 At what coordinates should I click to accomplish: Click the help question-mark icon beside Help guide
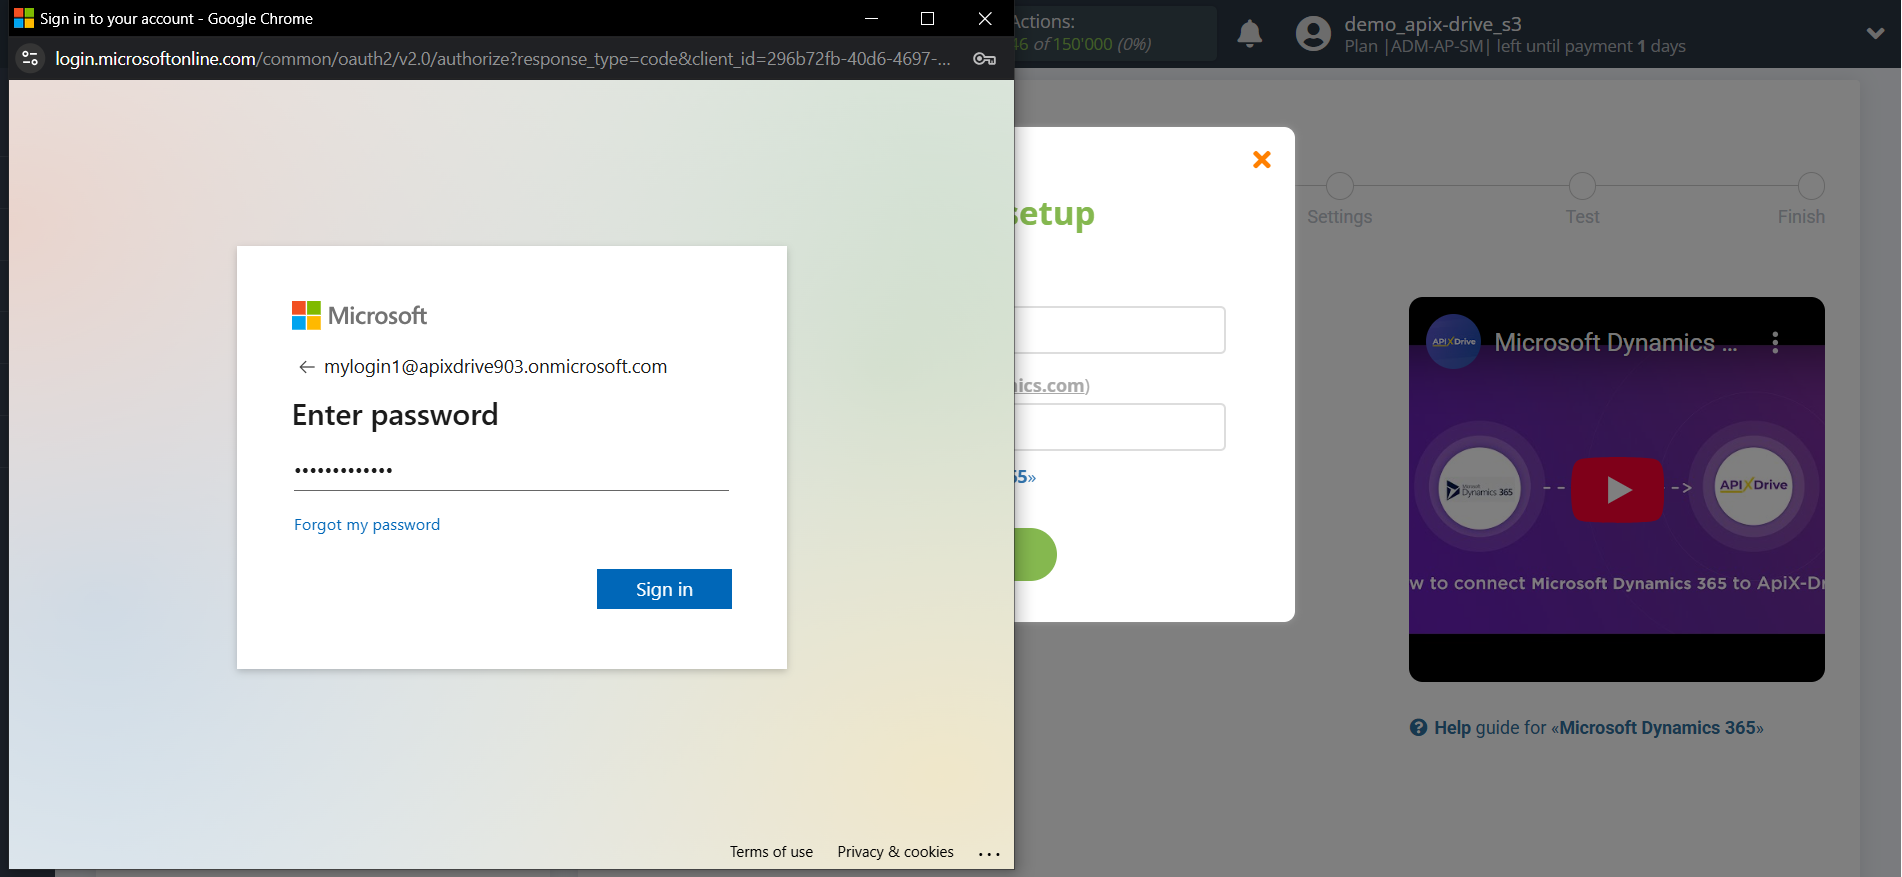[x=1418, y=728]
